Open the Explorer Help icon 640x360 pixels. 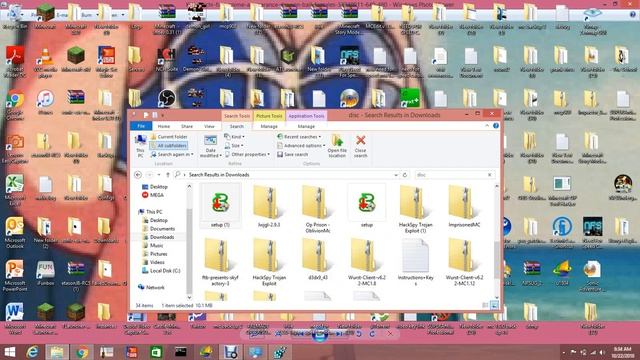pos(496,126)
